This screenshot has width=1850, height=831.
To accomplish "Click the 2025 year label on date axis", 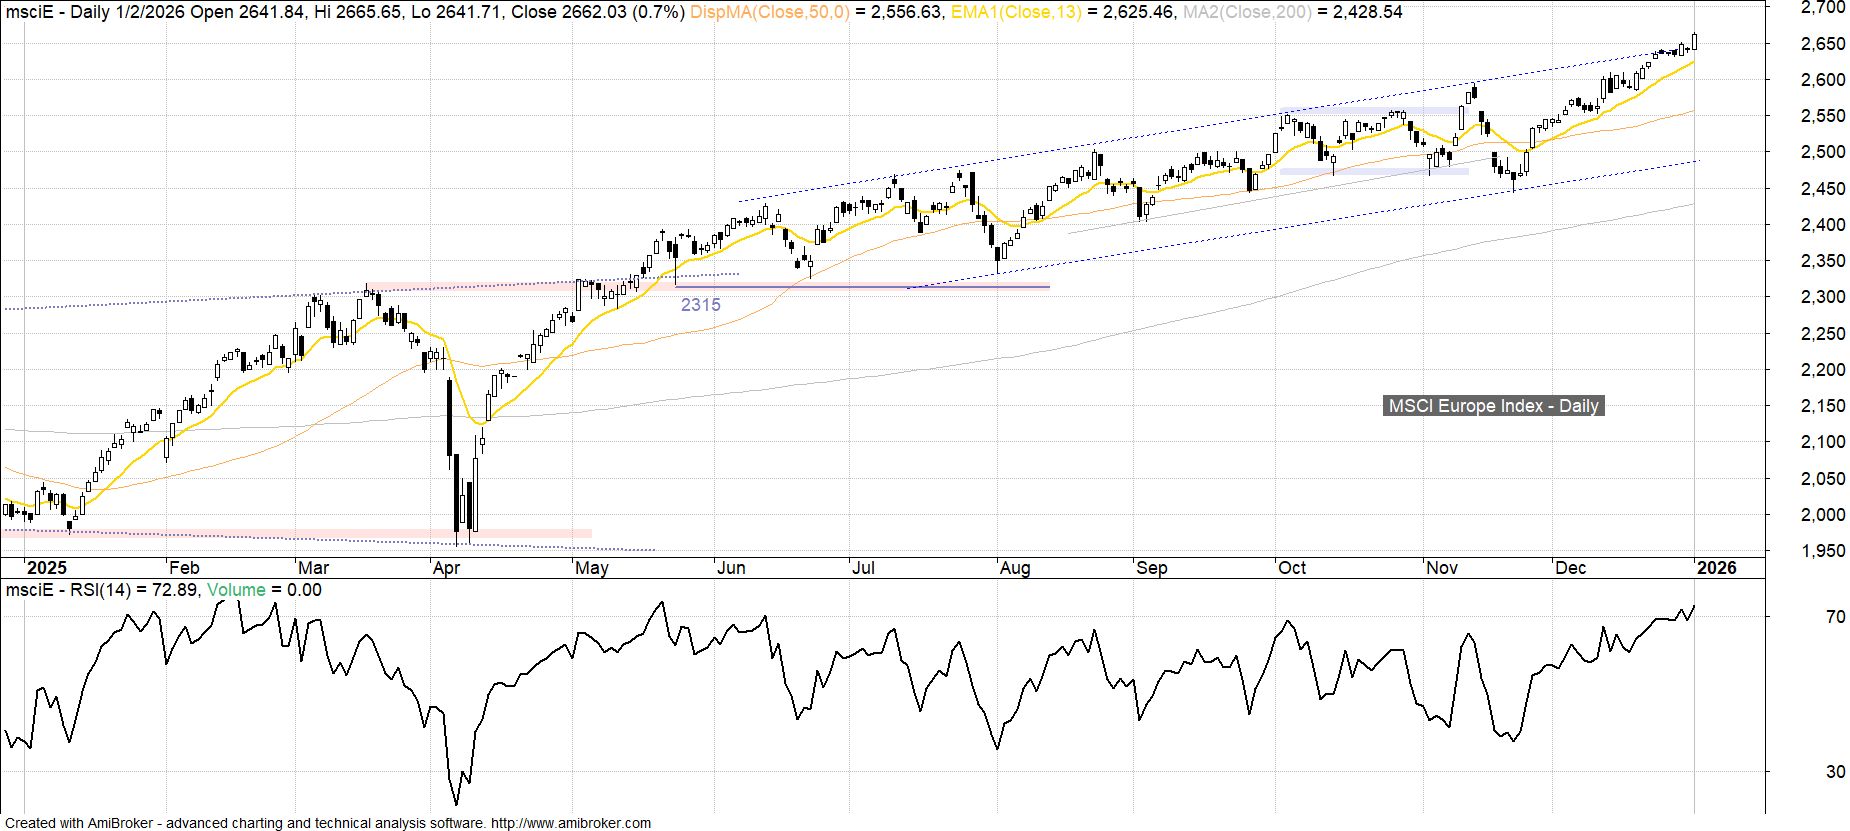I will 45,568.
